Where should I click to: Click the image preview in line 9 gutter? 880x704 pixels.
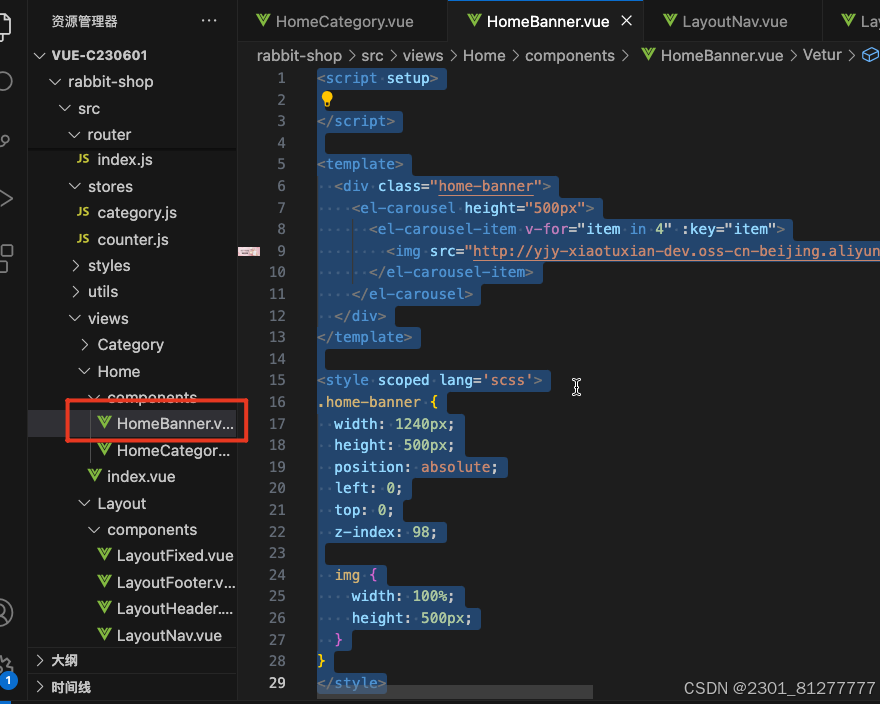249,251
